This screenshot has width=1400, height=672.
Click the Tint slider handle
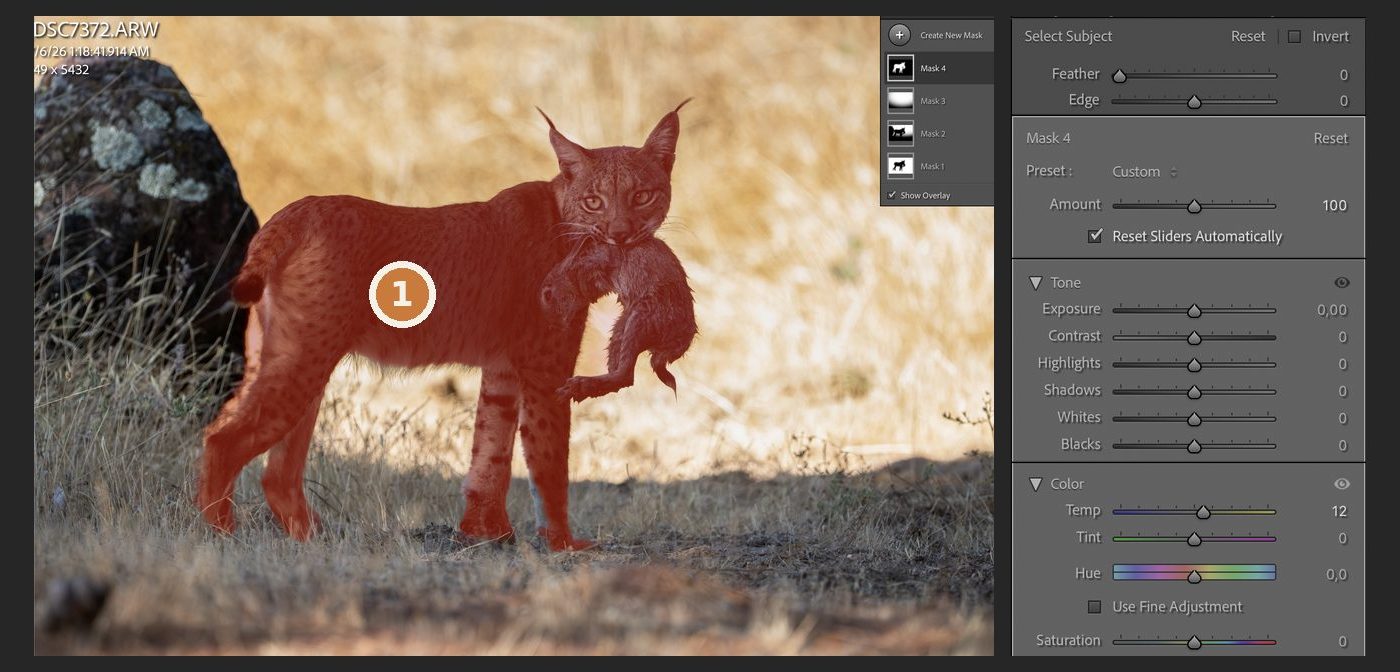[1194, 539]
